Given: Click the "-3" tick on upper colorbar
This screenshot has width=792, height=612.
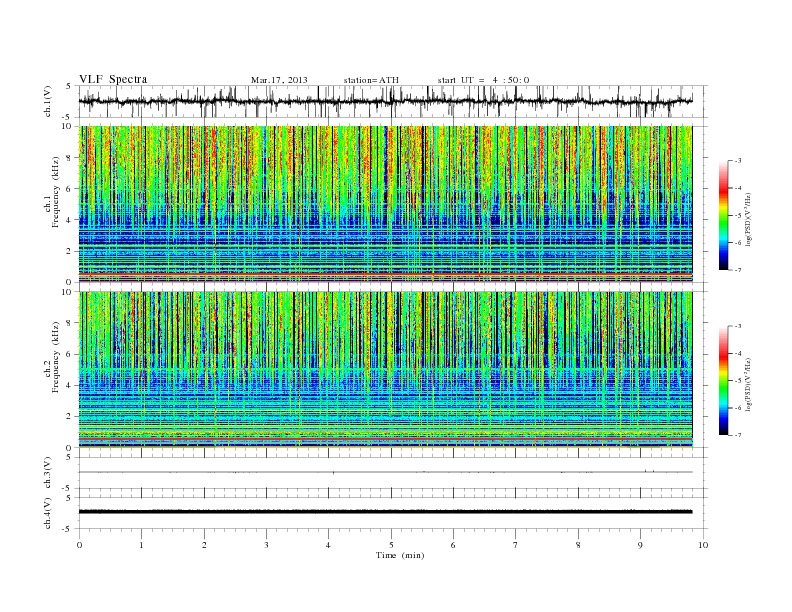Looking at the screenshot, I should point(738,161).
